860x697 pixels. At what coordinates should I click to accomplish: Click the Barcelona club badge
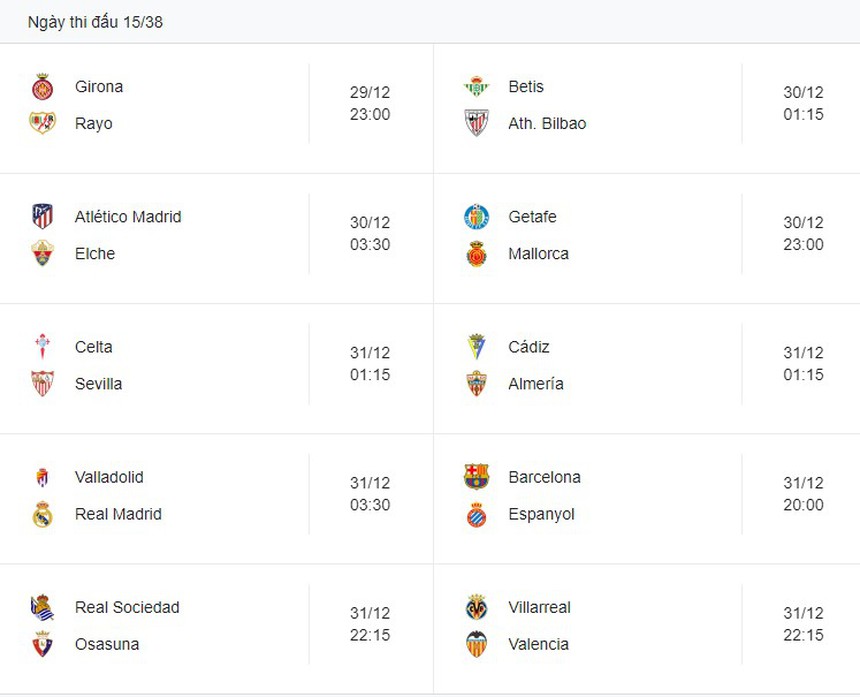(x=476, y=477)
